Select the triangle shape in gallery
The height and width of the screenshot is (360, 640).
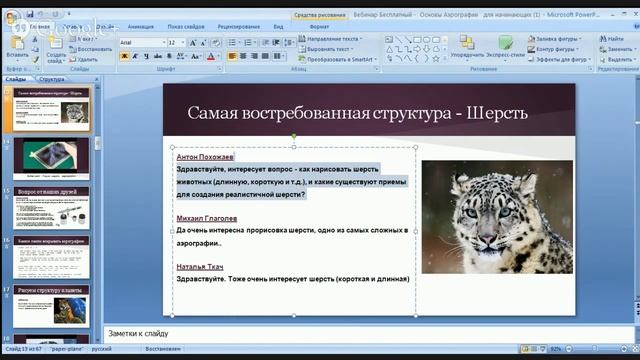coord(389,49)
